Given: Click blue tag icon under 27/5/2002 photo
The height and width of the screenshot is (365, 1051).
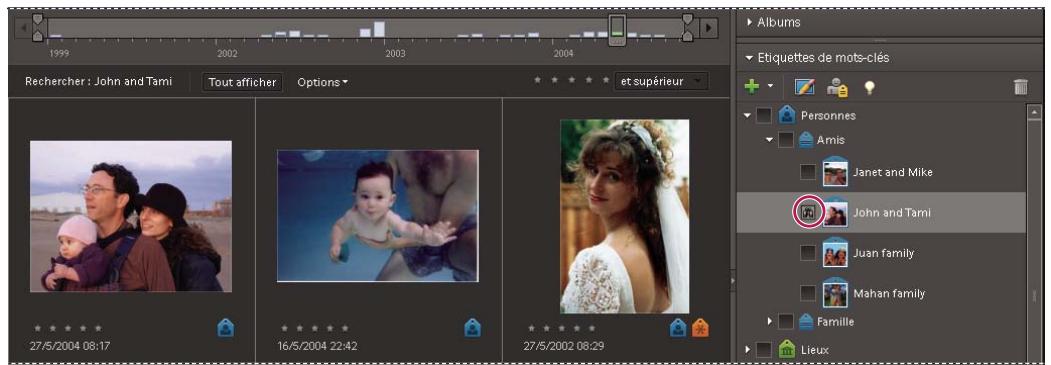Looking at the screenshot, I should pyautogui.click(x=678, y=327).
